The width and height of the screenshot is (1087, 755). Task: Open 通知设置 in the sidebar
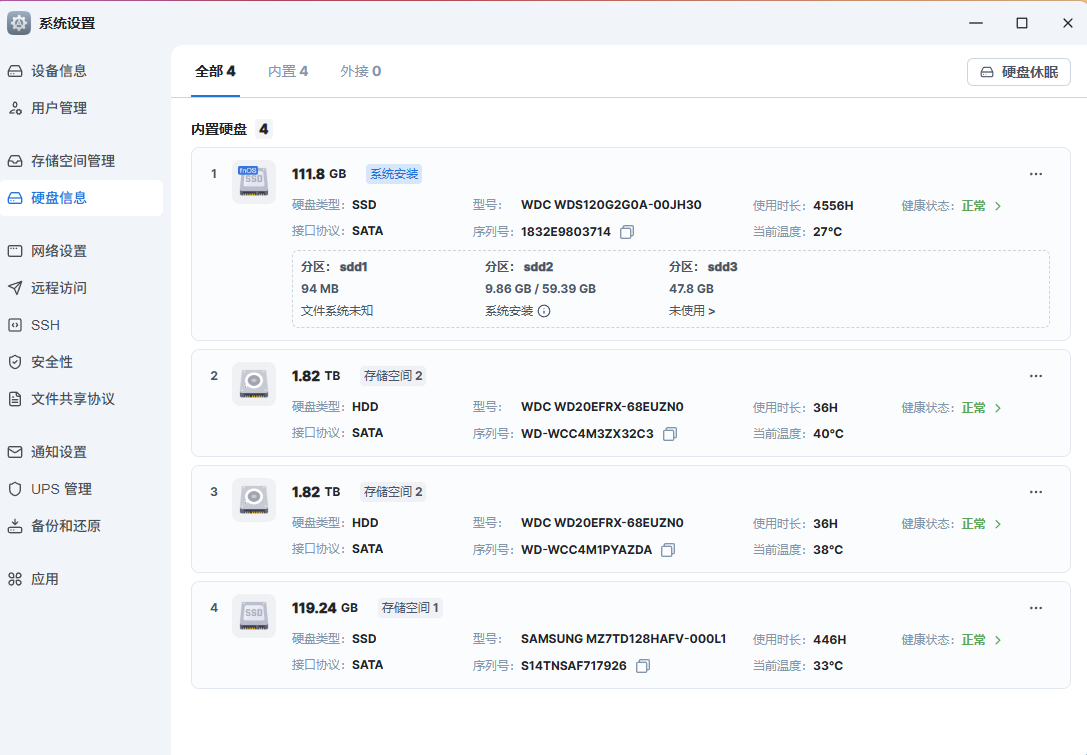coord(81,452)
